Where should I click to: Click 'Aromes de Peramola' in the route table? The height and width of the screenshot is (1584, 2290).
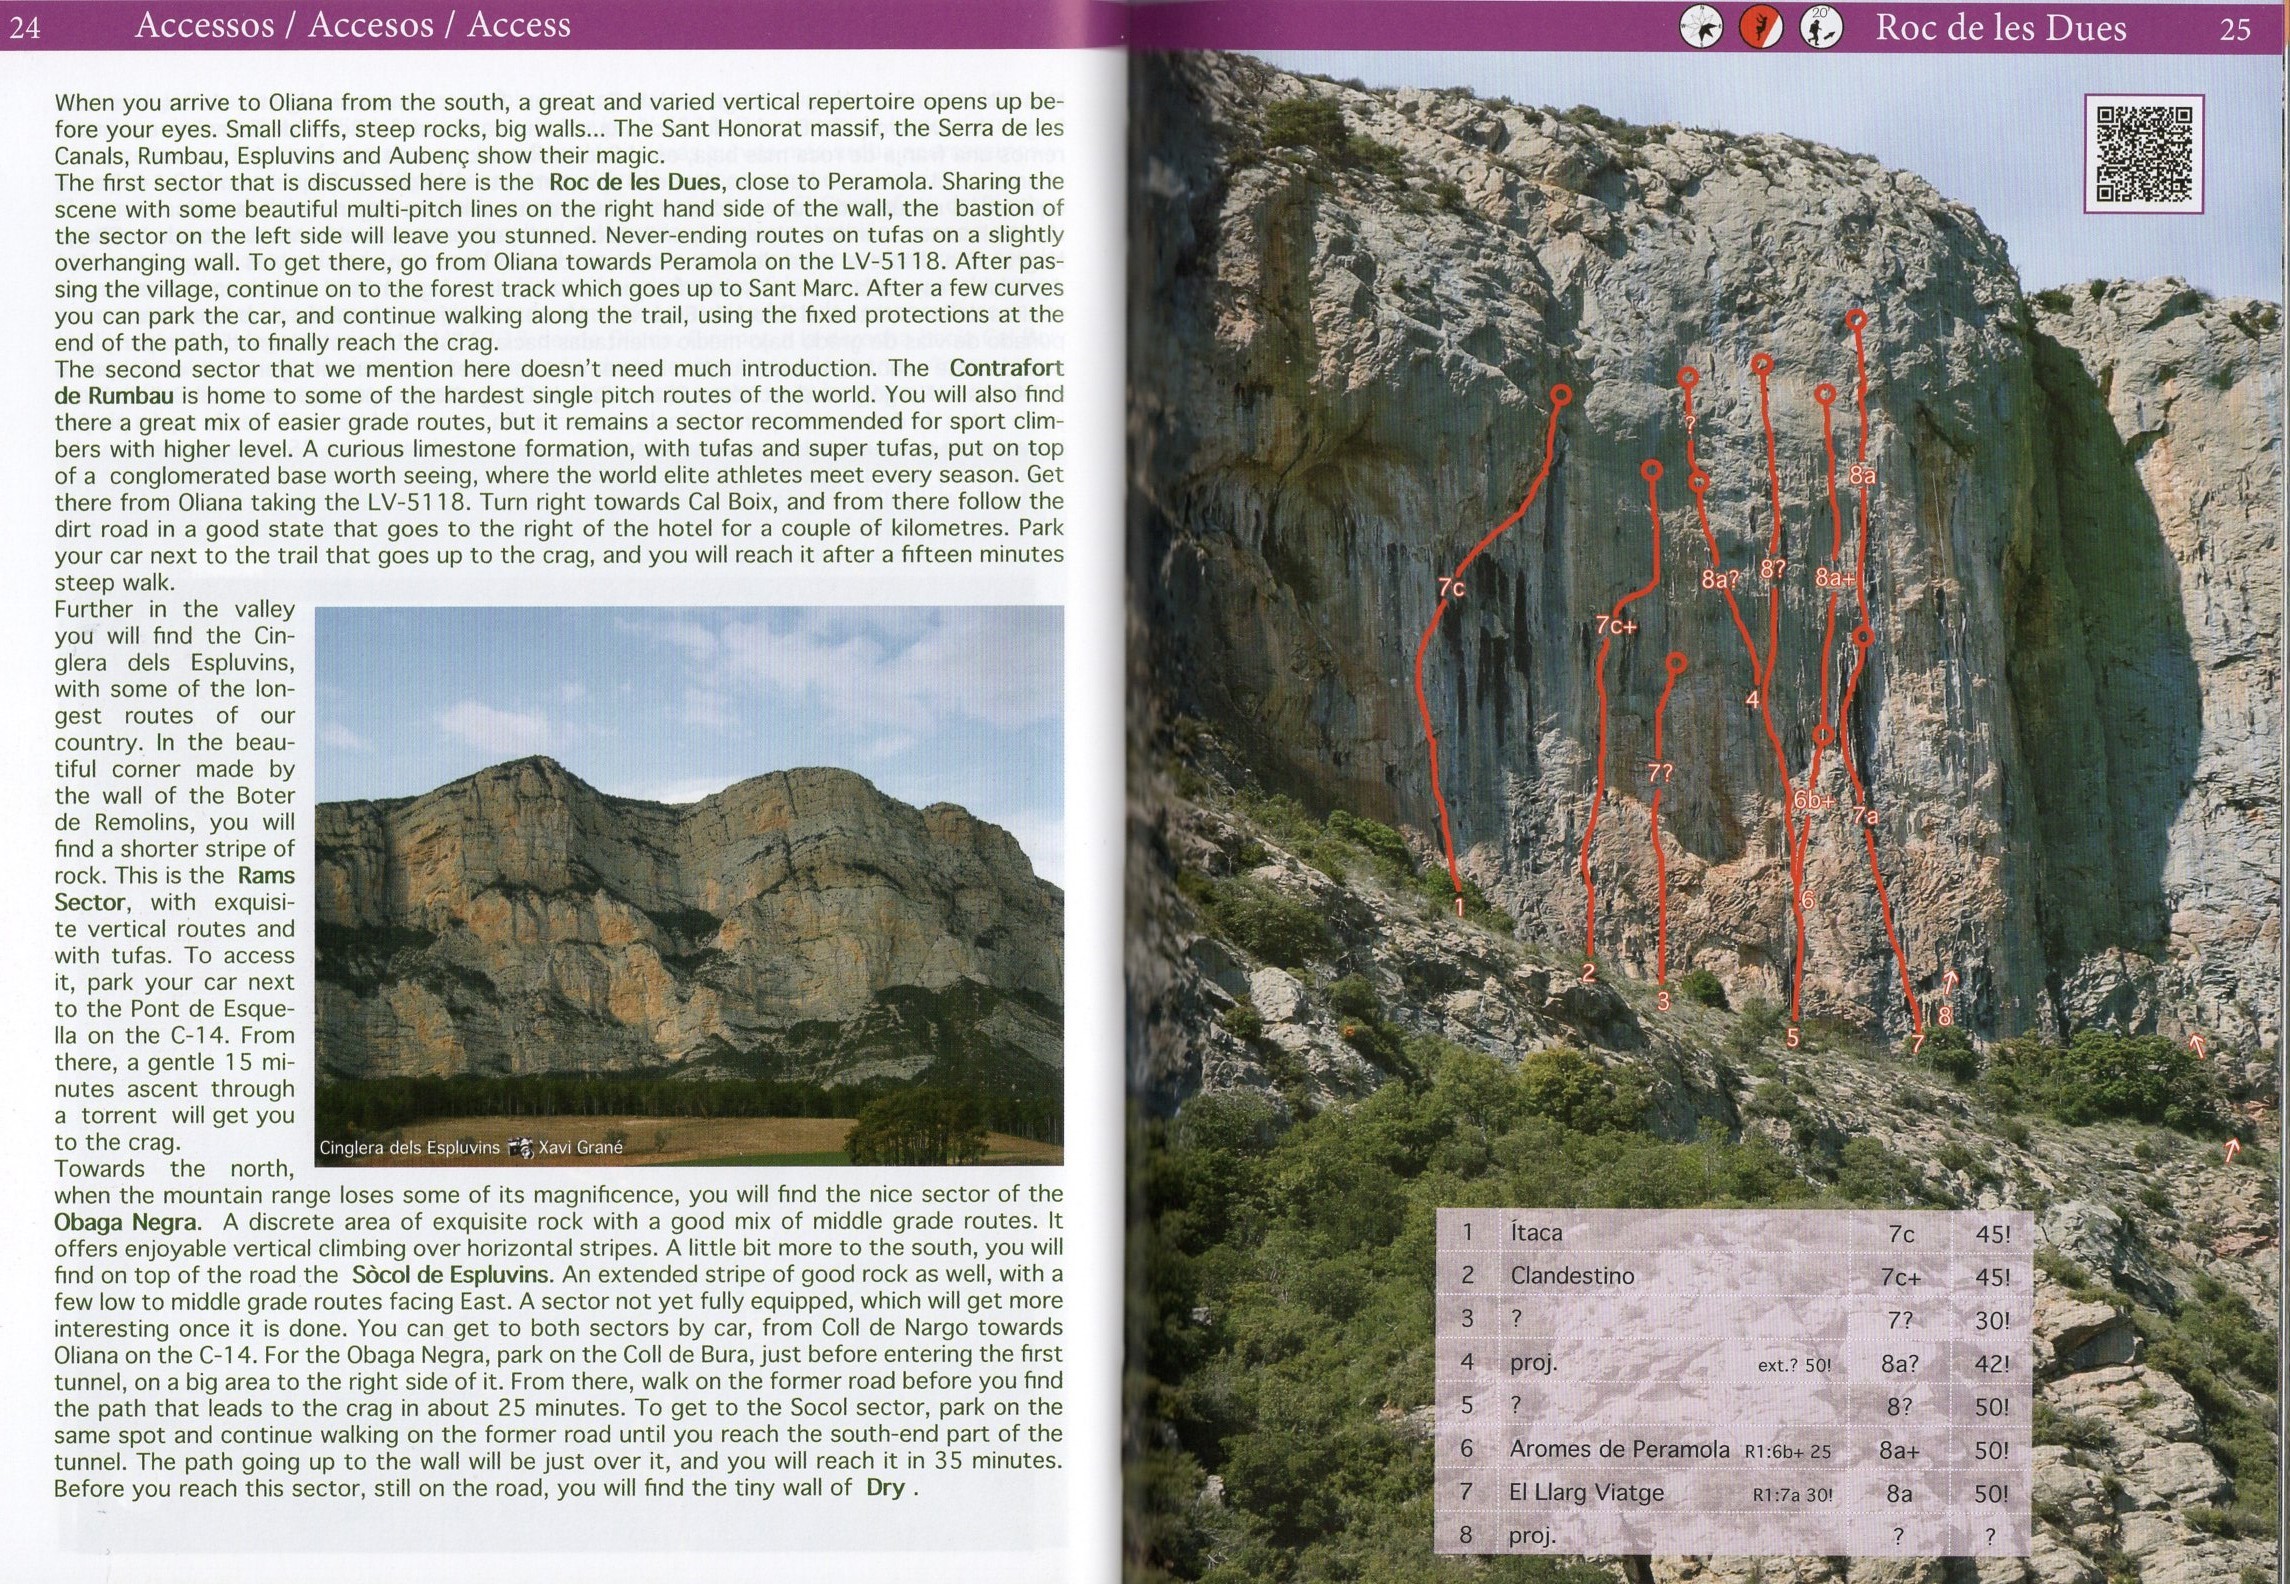click(x=1619, y=1449)
